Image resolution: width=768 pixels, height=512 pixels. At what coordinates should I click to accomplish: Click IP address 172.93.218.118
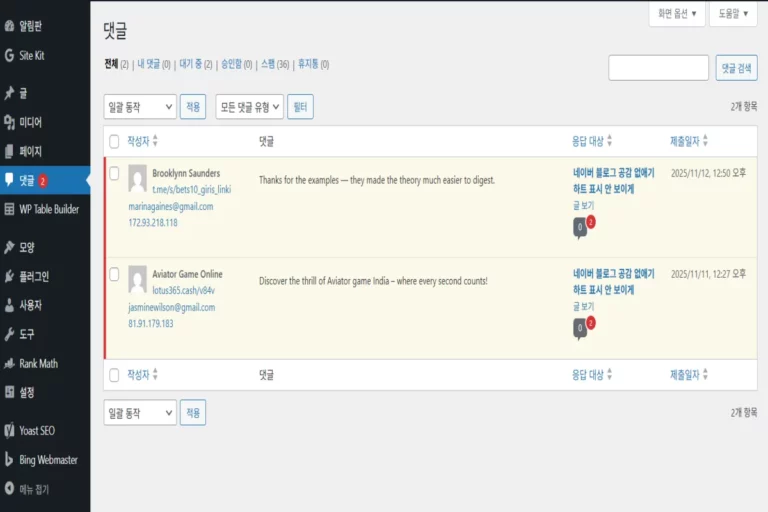coord(153,222)
